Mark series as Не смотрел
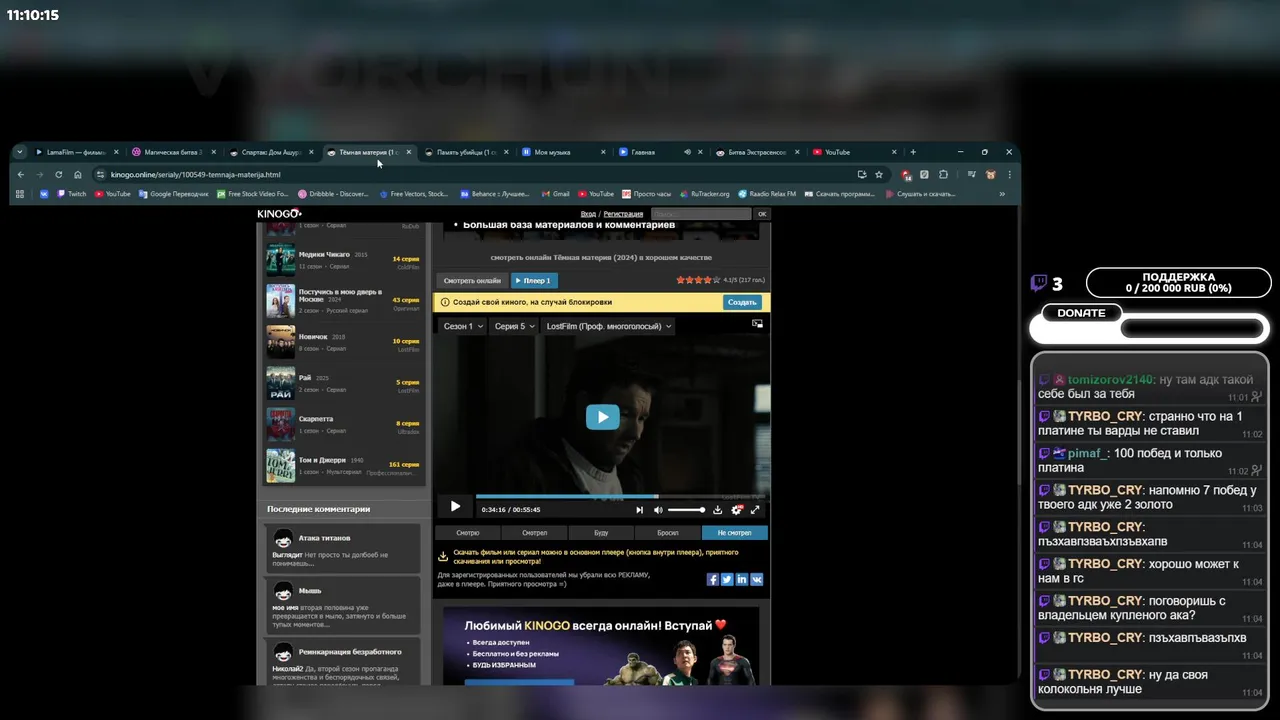This screenshot has width=1280, height=720. click(735, 533)
